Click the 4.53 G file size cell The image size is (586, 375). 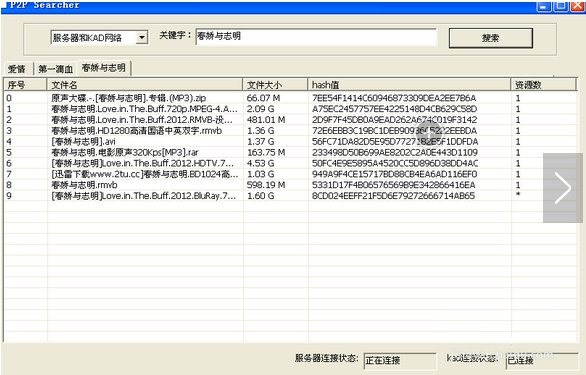(260, 163)
